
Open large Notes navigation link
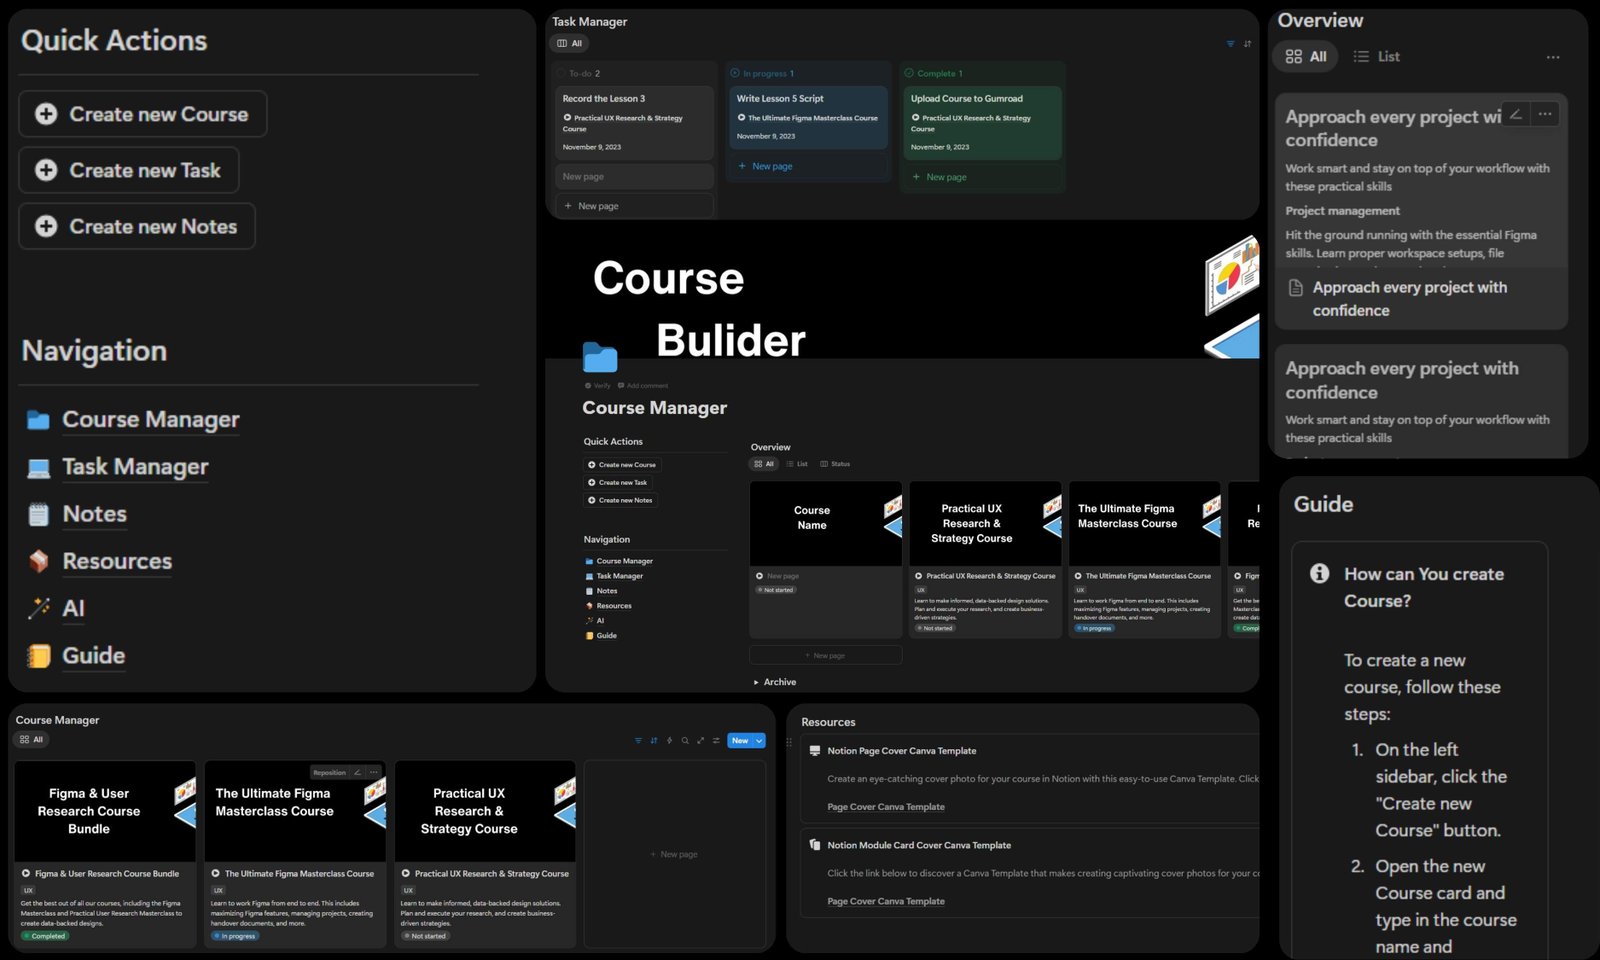[95, 514]
